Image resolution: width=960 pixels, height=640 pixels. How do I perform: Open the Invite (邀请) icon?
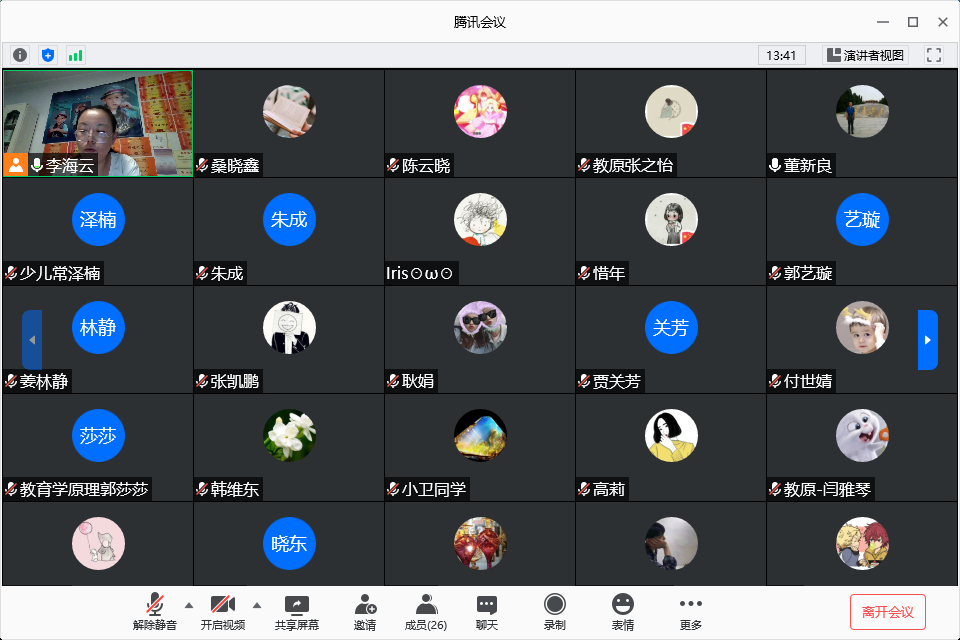coord(365,612)
